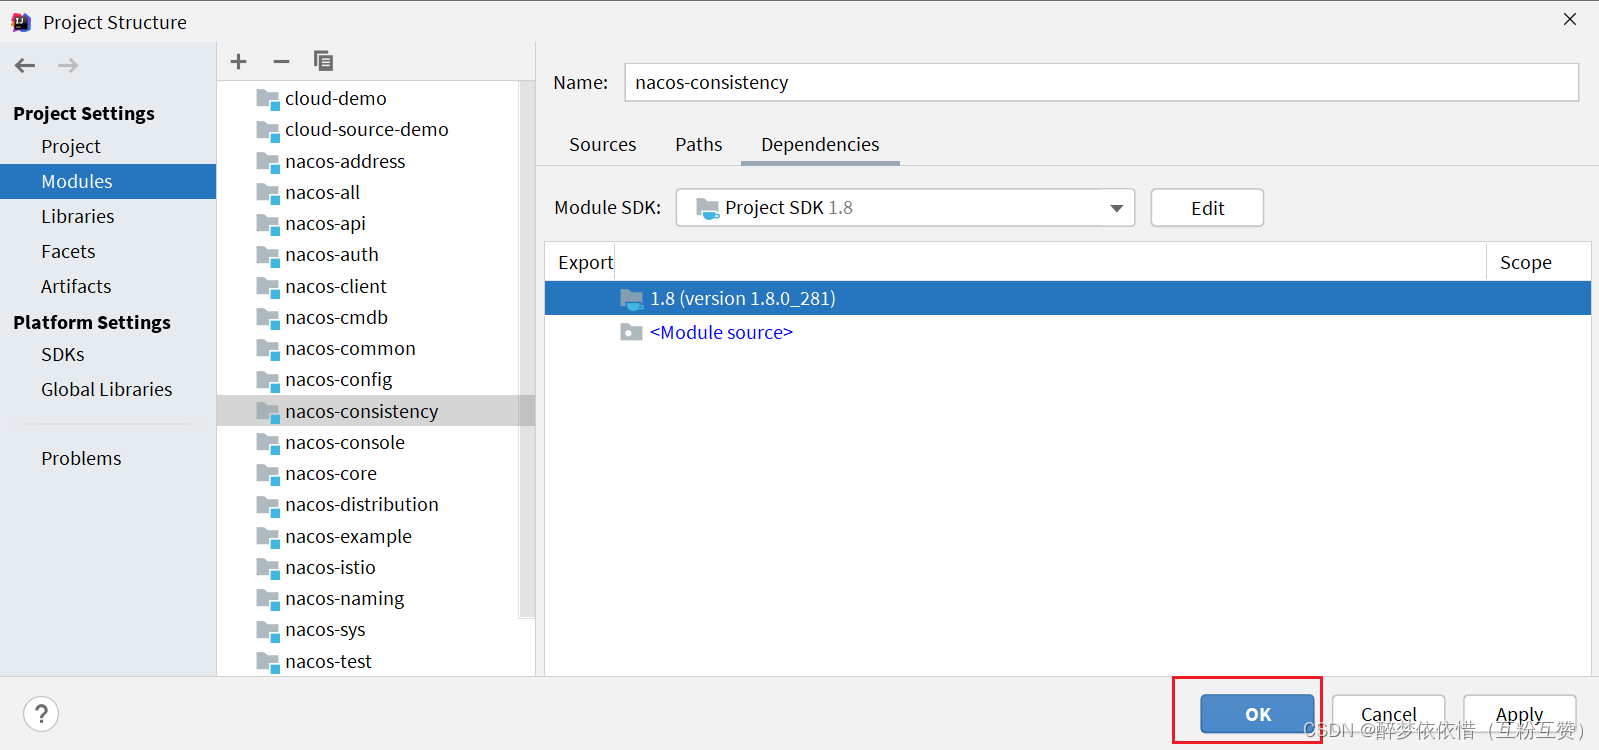Click the module list vertical scrollbar
The width and height of the screenshot is (1599, 750).
527,350
